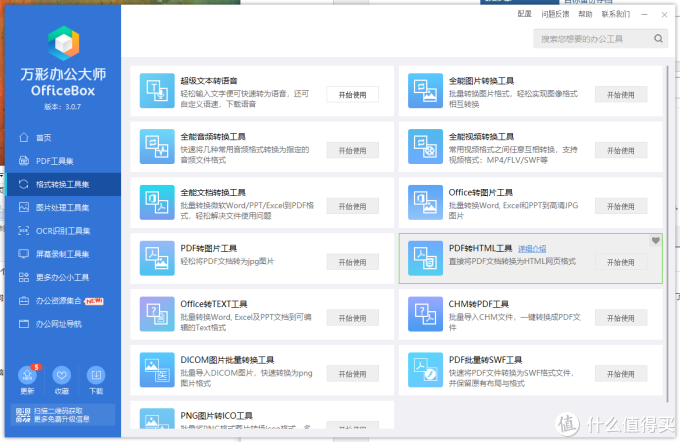680x442 pixels.
Task: Open 帮助 in top menu
Action: (585, 14)
